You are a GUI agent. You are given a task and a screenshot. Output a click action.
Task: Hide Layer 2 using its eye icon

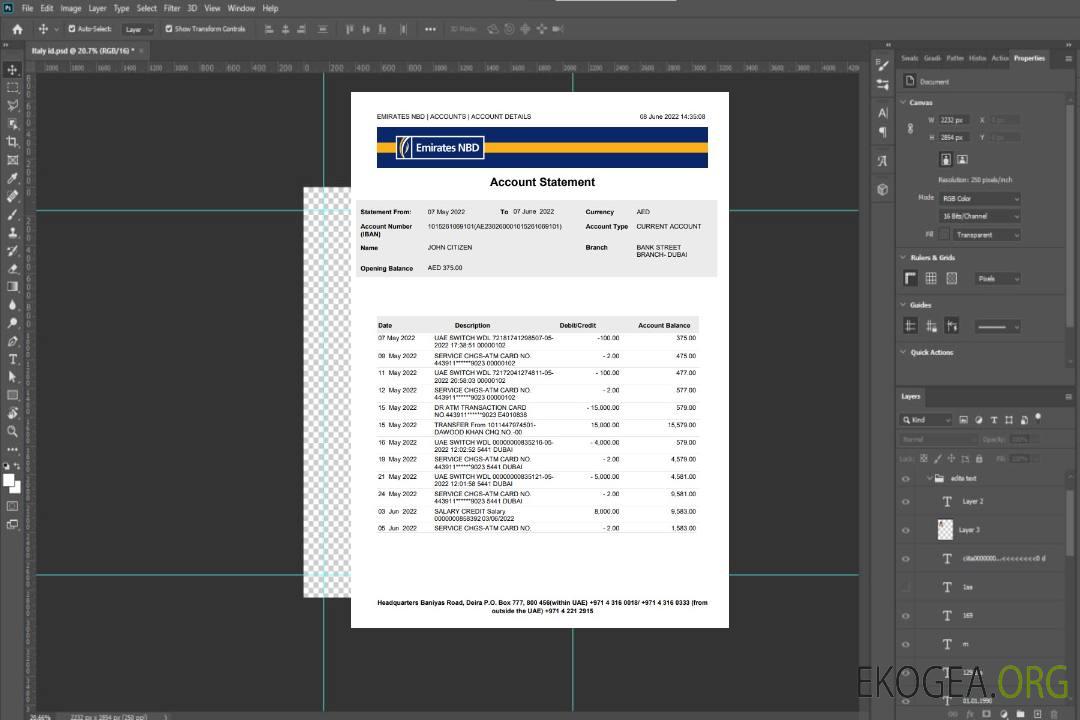pos(906,502)
